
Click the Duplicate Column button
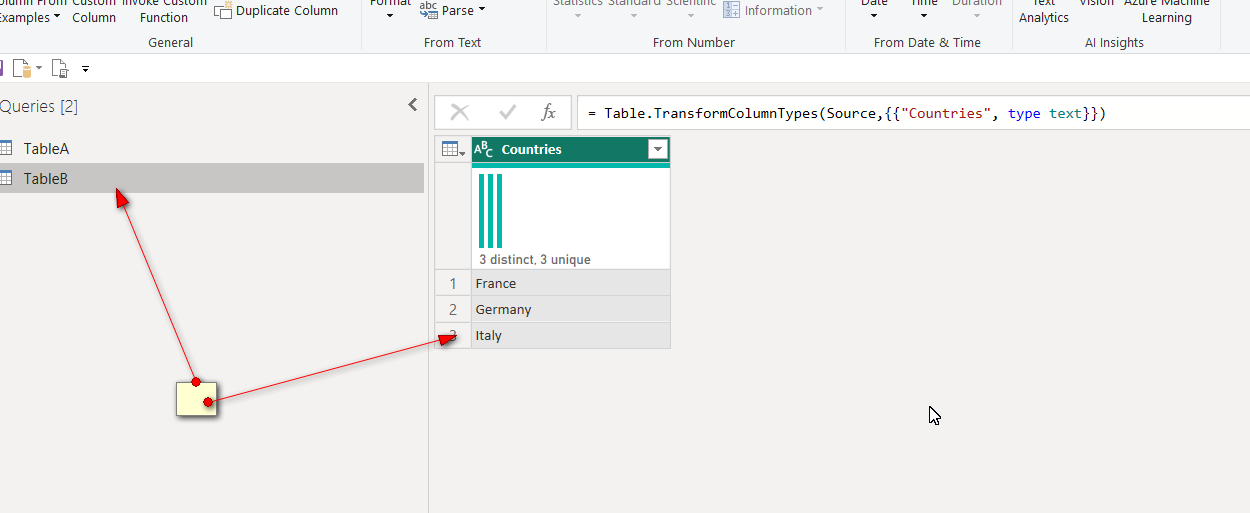click(x=276, y=10)
